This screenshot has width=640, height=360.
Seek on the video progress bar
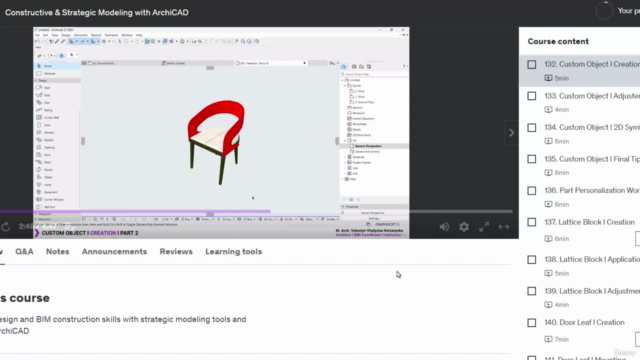pos(256,211)
